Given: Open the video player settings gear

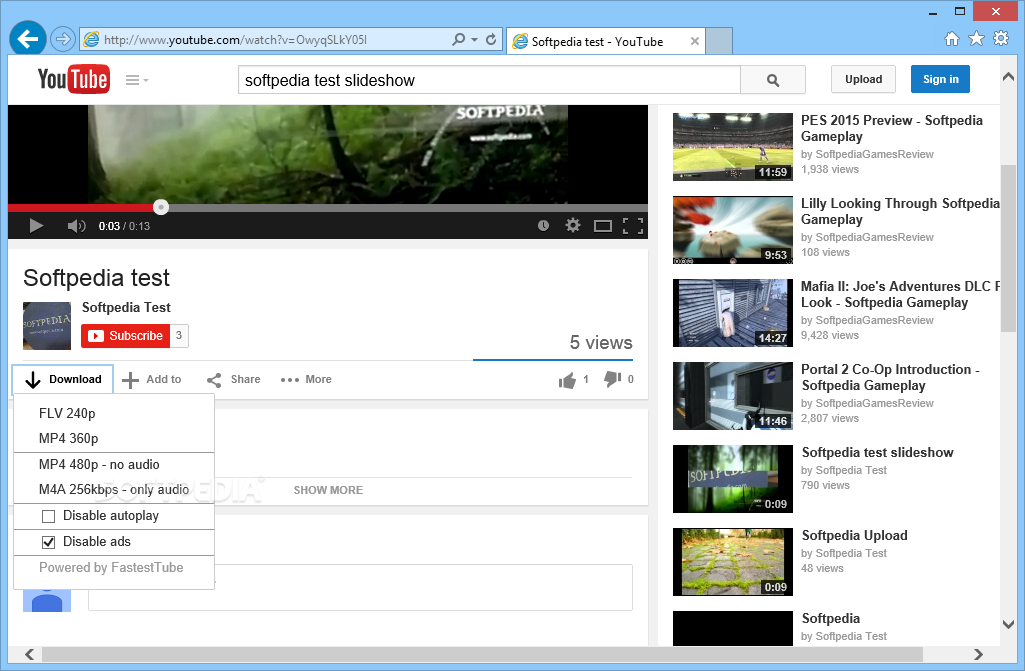Looking at the screenshot, I should pyautogui.click(x=573, y=226).
